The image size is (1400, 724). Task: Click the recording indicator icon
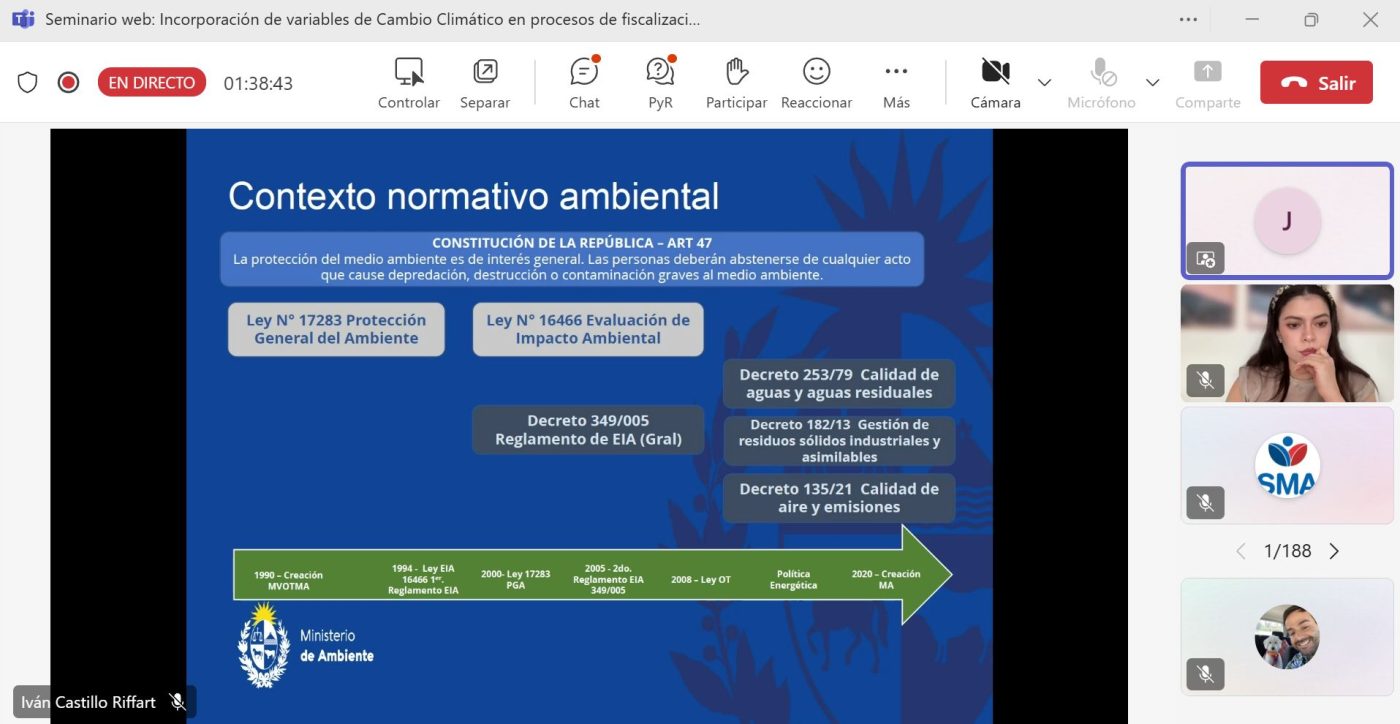point(68,83)
